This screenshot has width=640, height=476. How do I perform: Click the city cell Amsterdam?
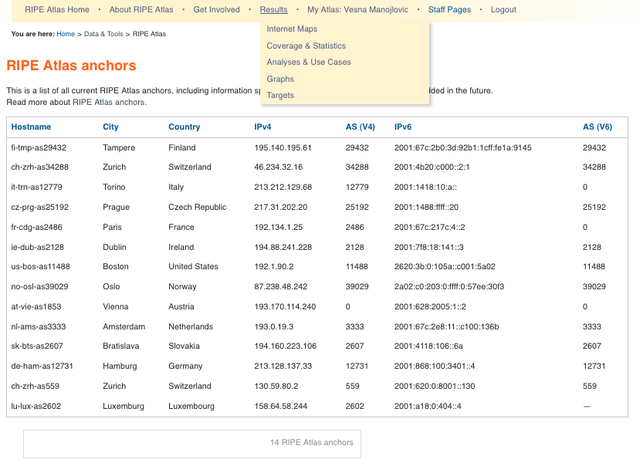click(x=124, y=327)
